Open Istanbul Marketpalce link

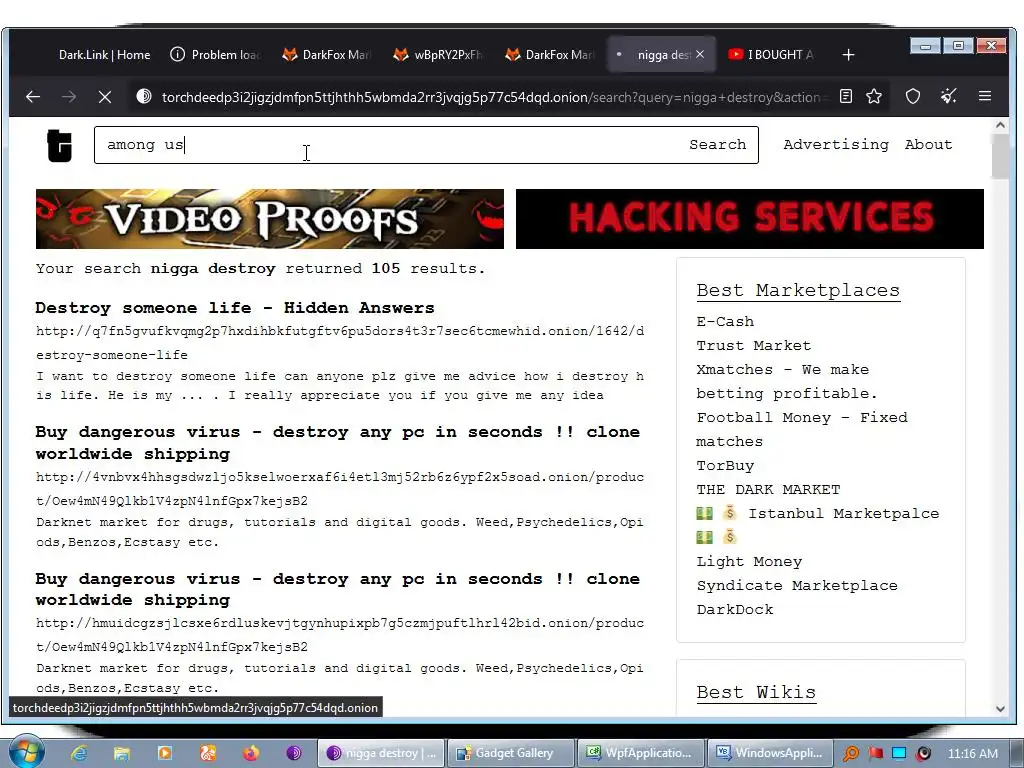(x=818, y=525)
